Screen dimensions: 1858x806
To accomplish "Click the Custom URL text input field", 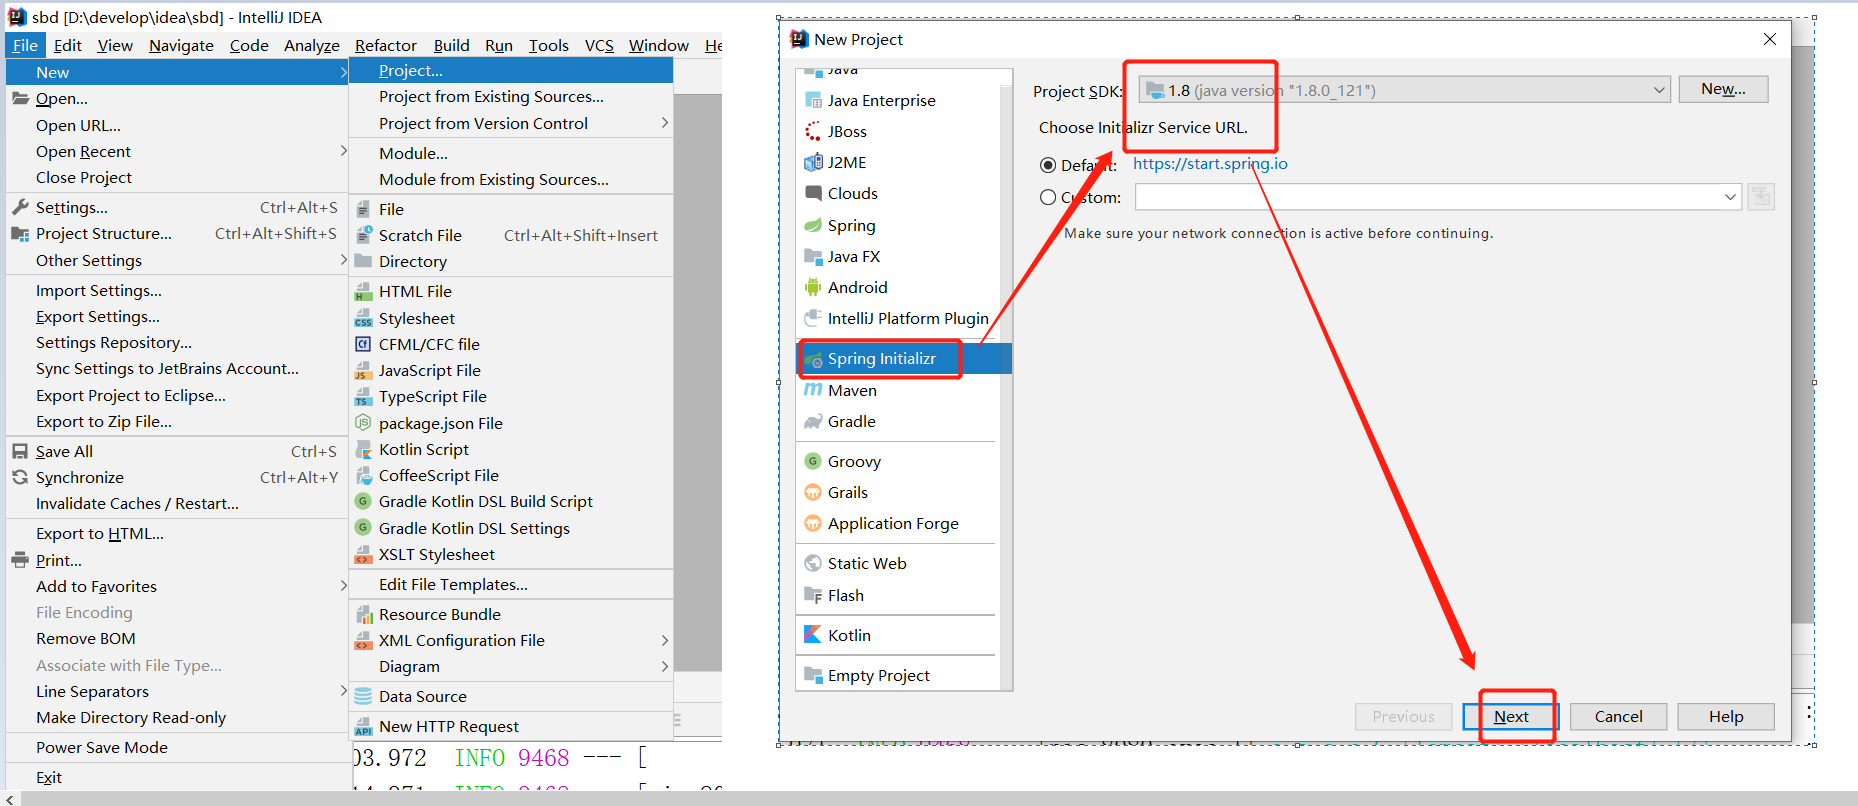I will point(1427,197).
